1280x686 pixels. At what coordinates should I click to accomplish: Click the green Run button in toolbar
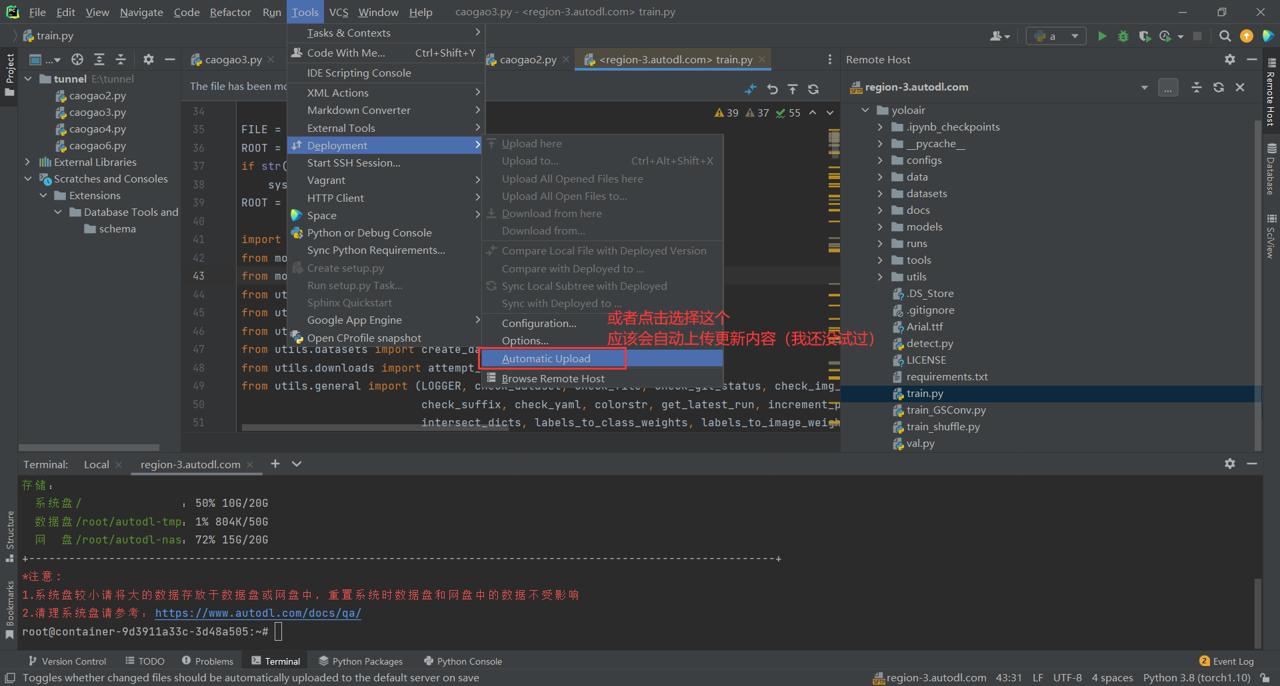1101,36
